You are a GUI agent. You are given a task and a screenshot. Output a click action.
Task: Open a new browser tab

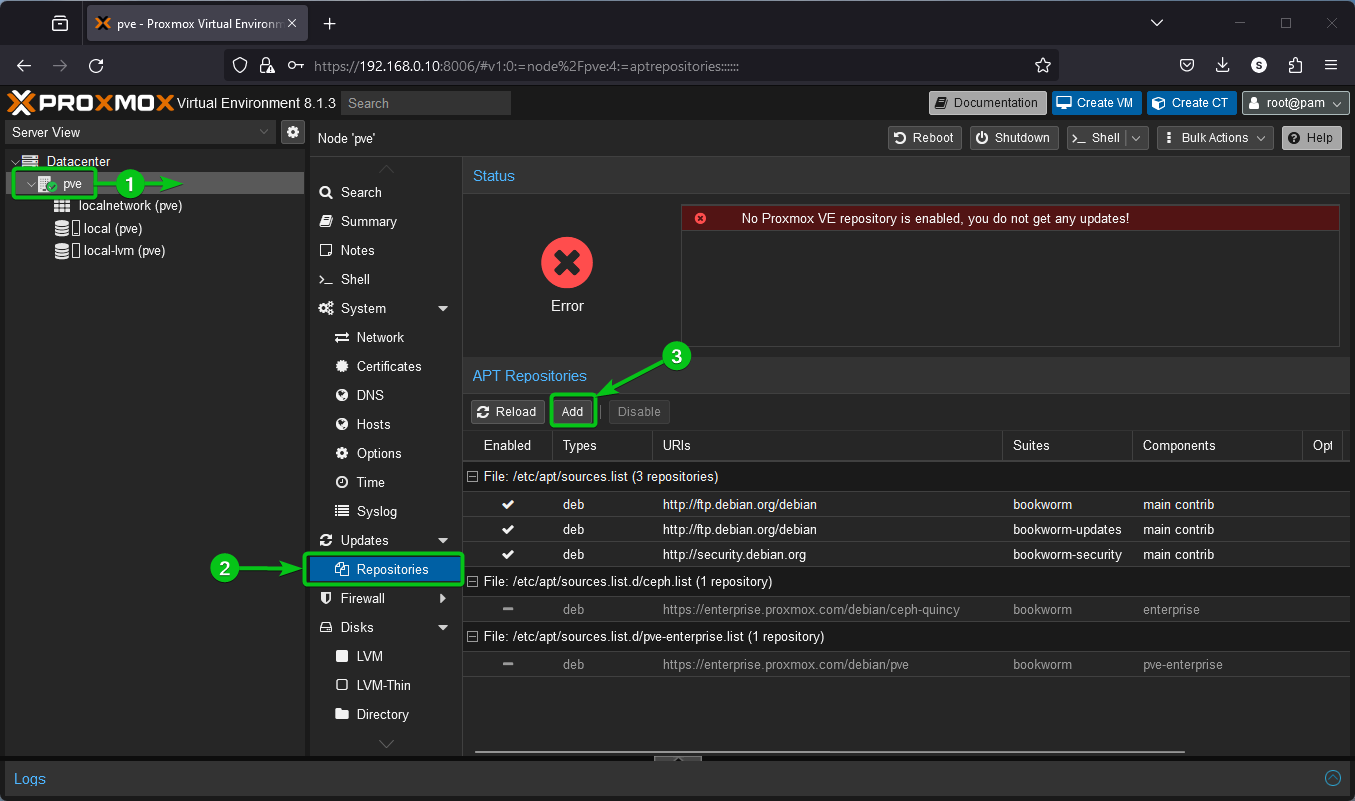(330, 23)
